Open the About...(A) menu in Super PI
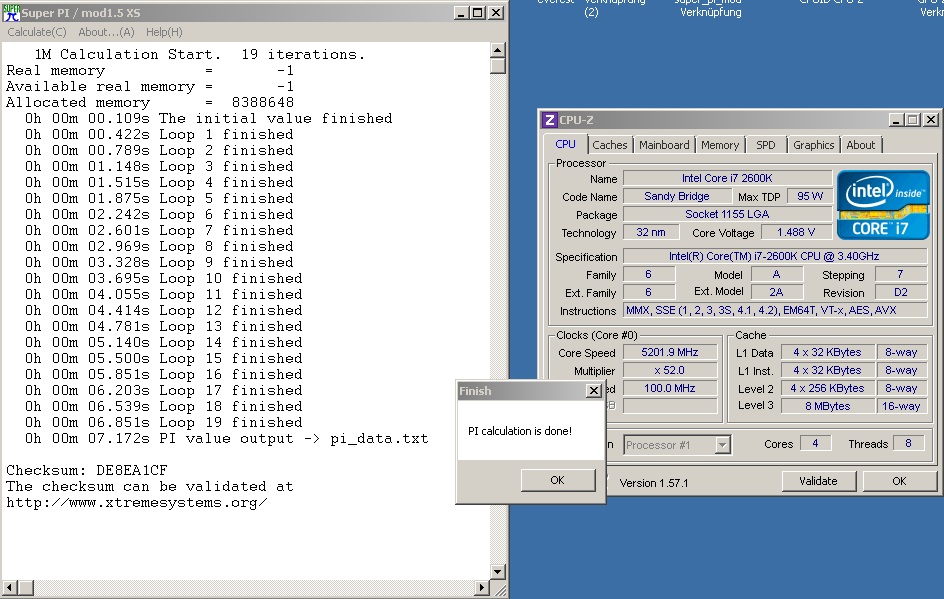 tap(106, 32)
